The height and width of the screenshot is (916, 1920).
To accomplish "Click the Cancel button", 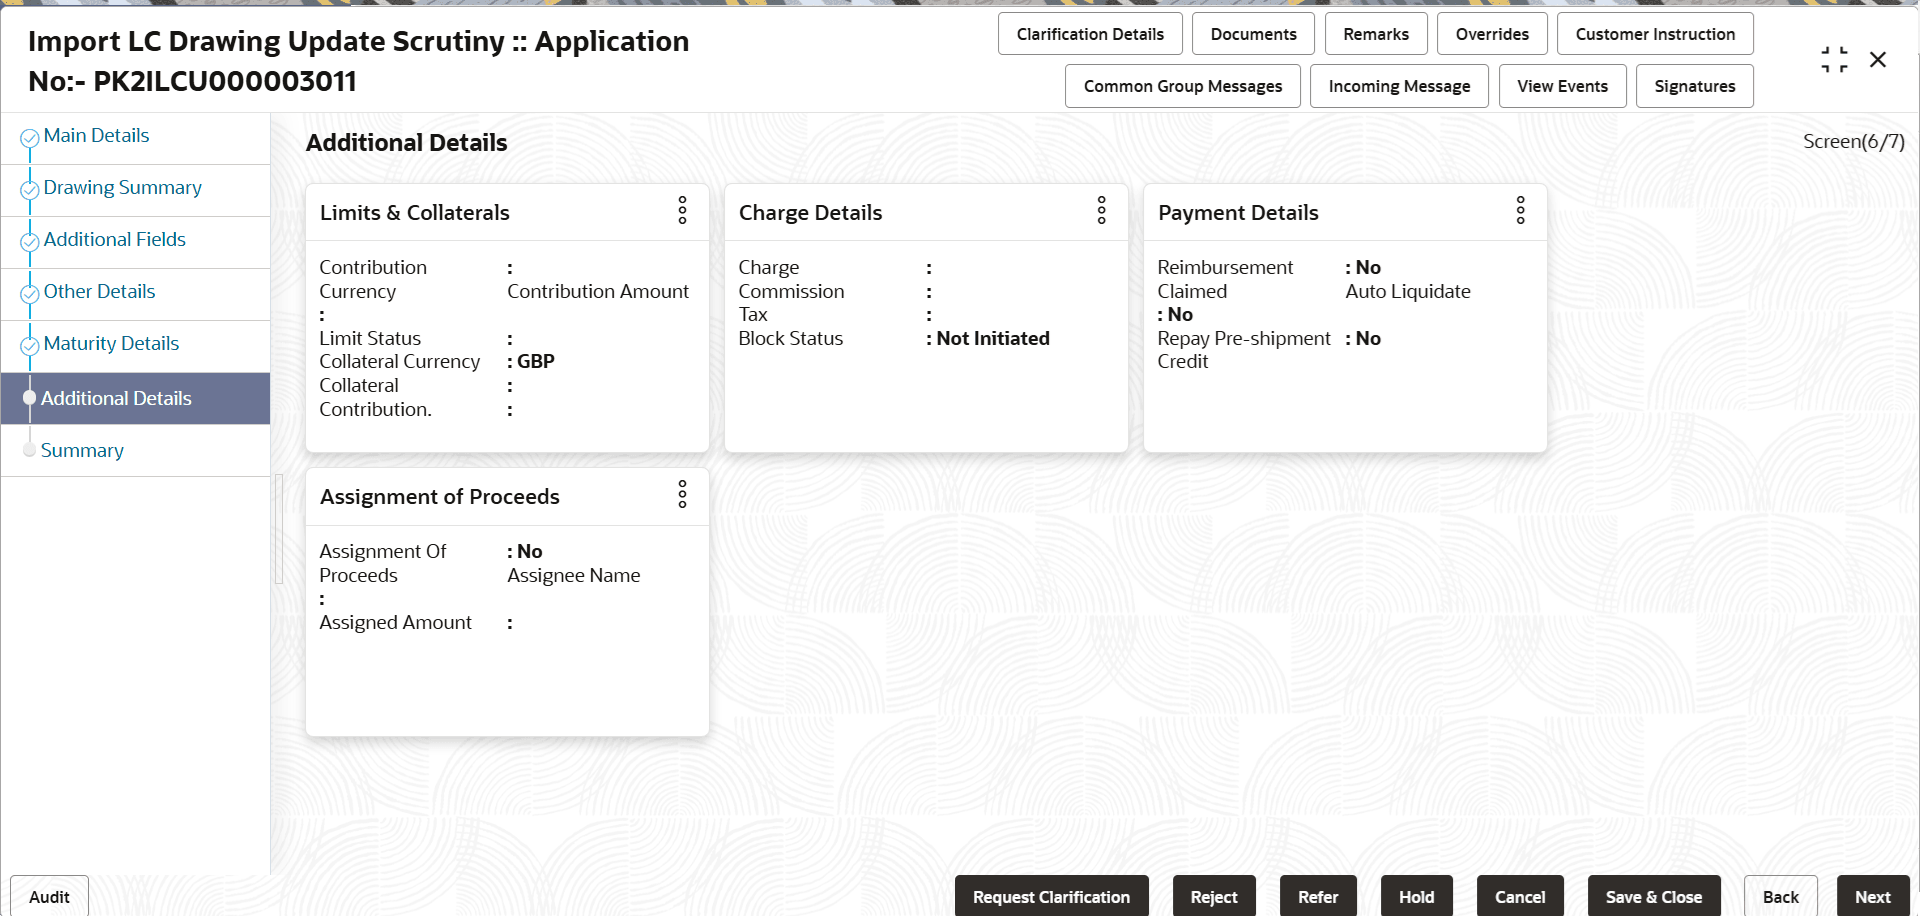I will (x=1520, y=897).
